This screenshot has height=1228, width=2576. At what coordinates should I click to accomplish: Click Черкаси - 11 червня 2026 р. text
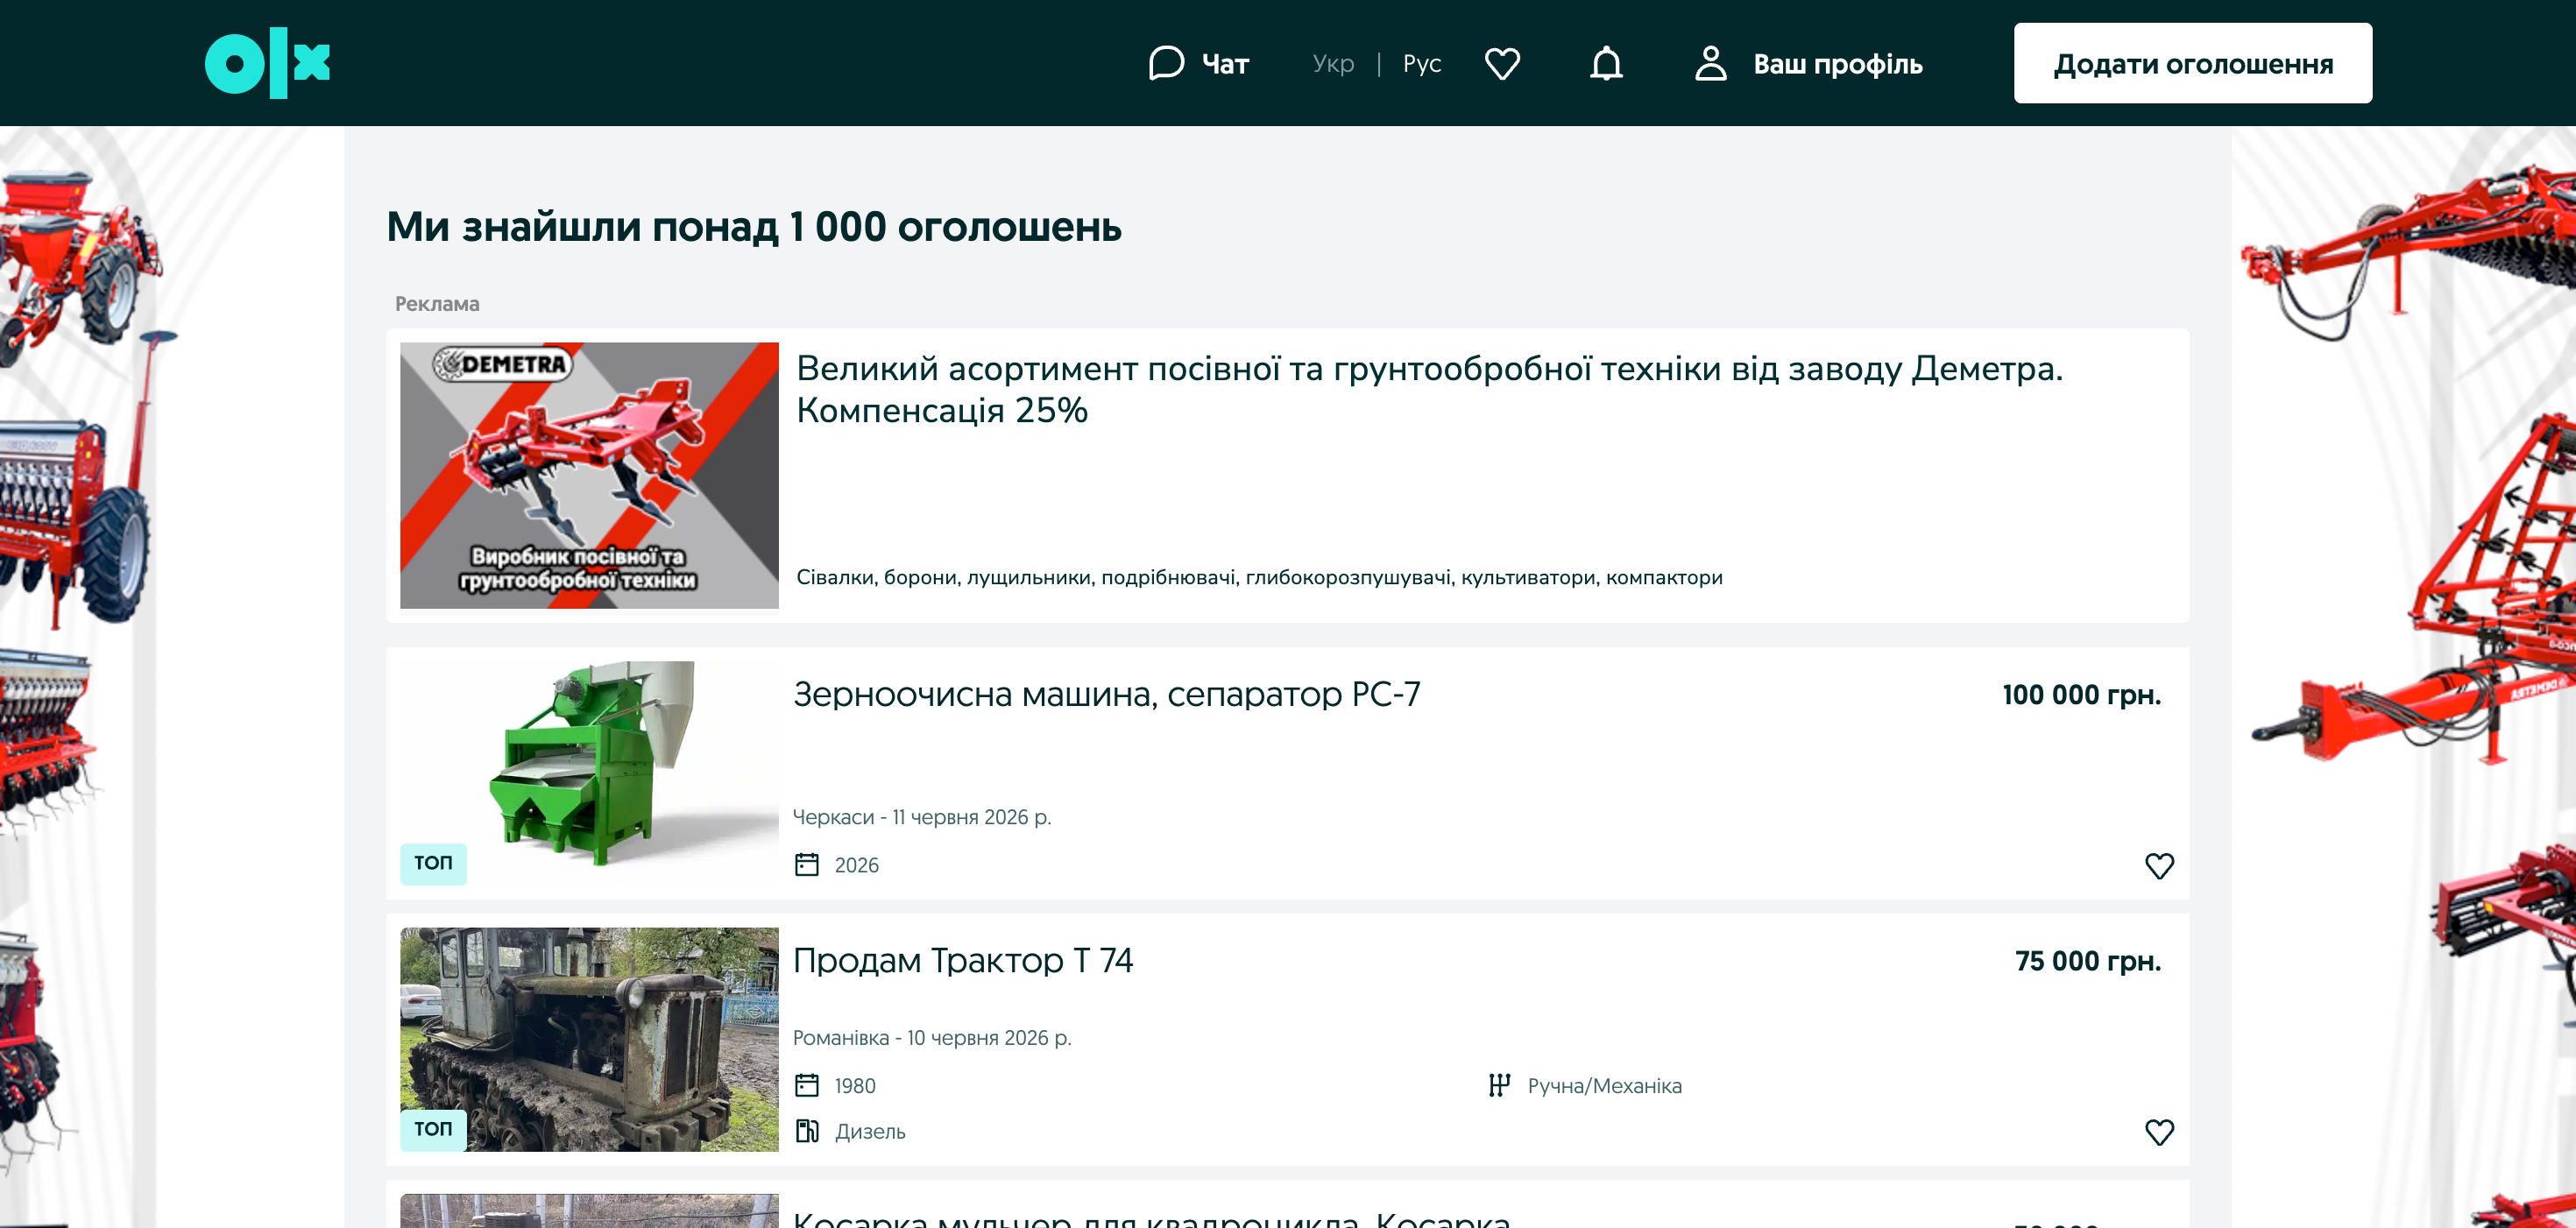pyautogui.click(x=922, y=817)
